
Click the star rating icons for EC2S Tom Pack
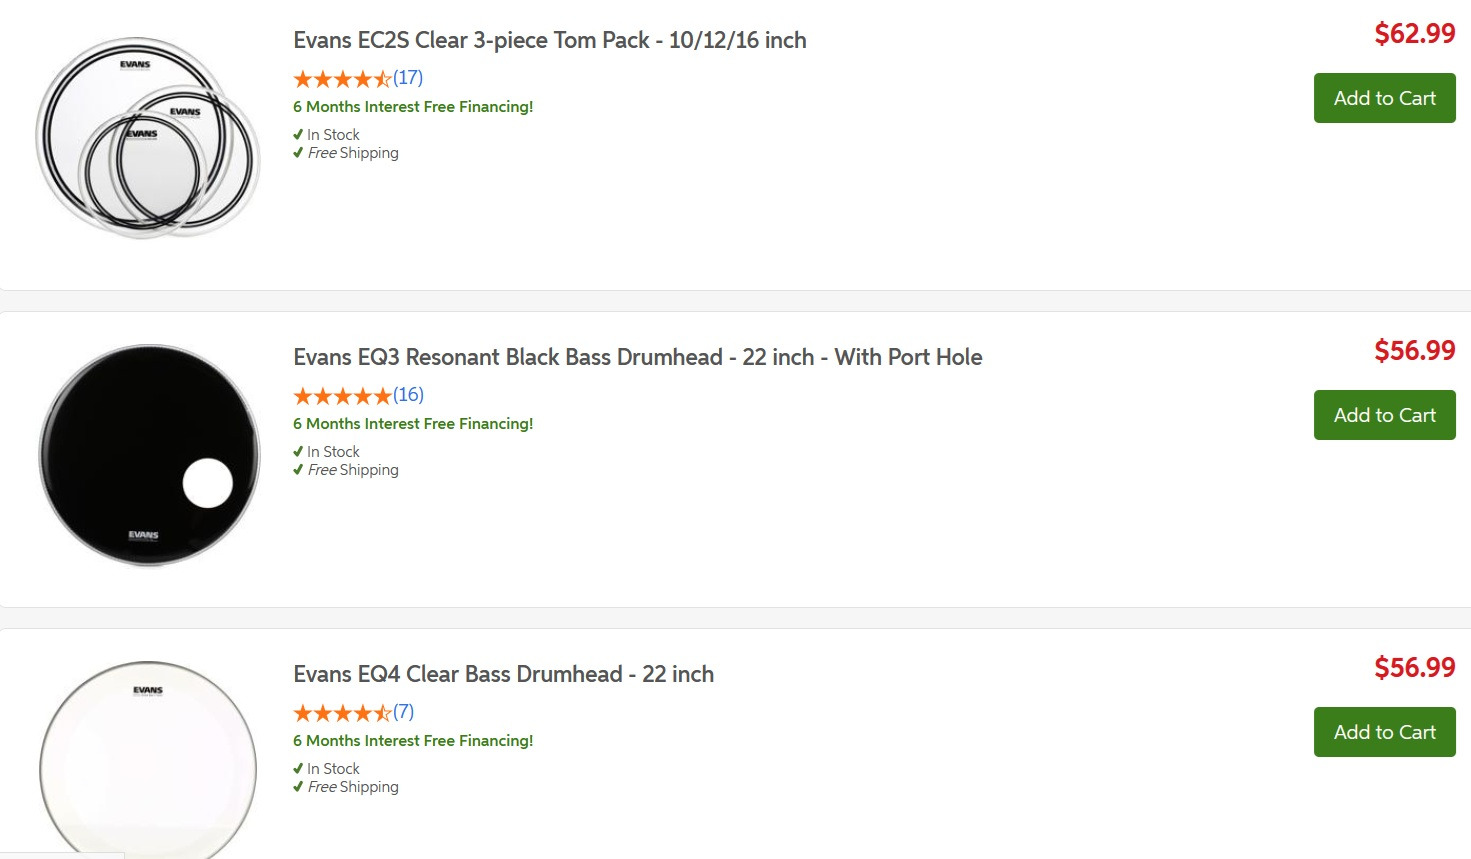pos(342,79)
